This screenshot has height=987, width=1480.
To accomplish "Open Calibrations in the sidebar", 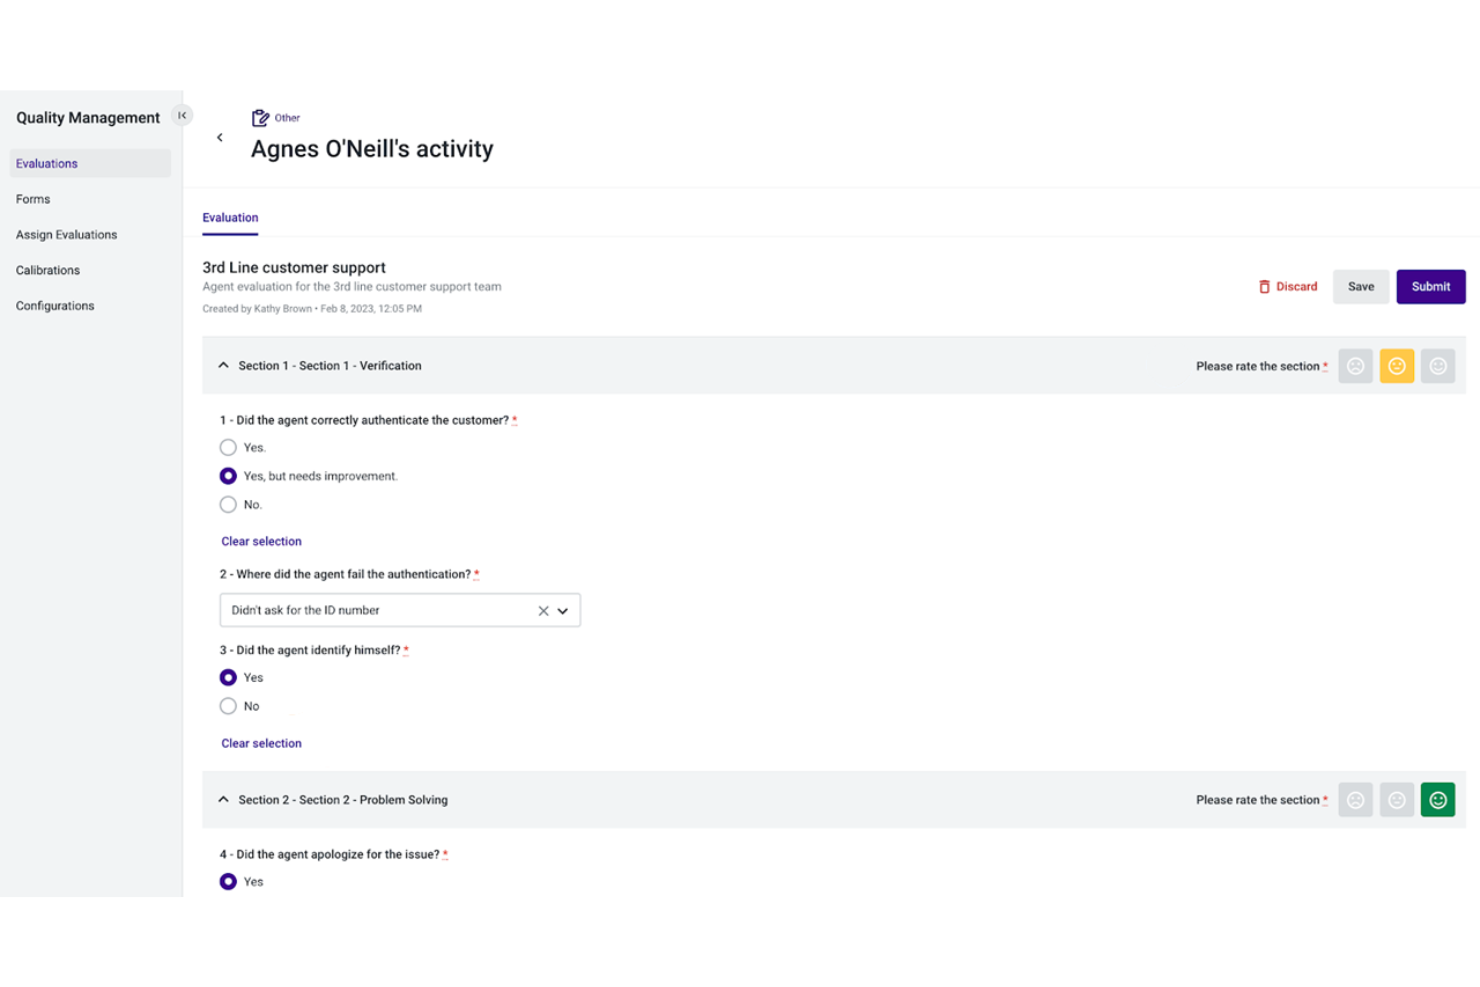I will 47,269.
